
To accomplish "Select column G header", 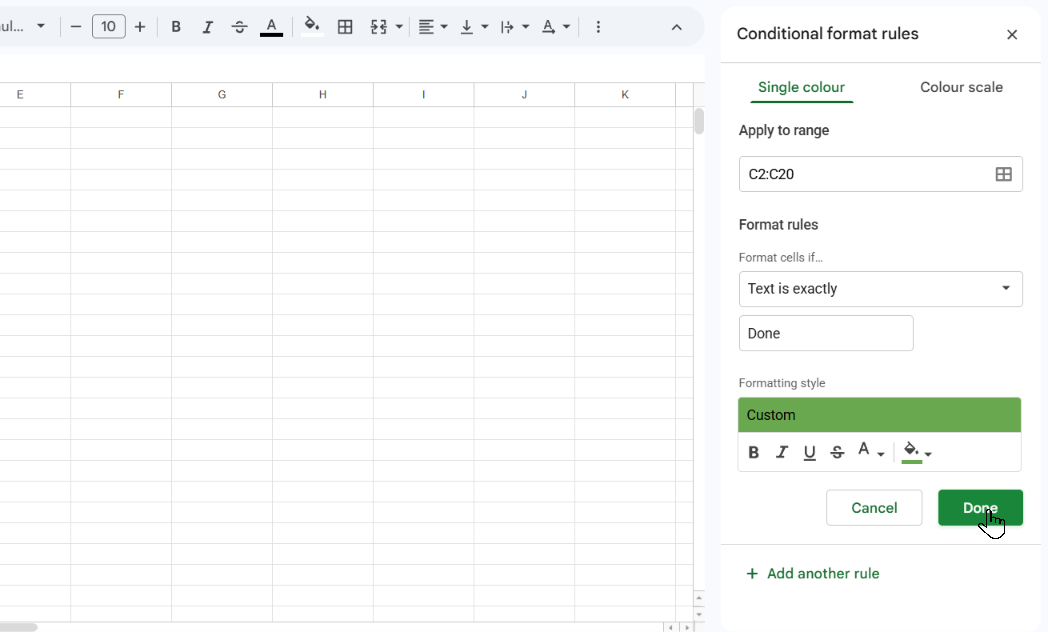I will tap(222, 95).
